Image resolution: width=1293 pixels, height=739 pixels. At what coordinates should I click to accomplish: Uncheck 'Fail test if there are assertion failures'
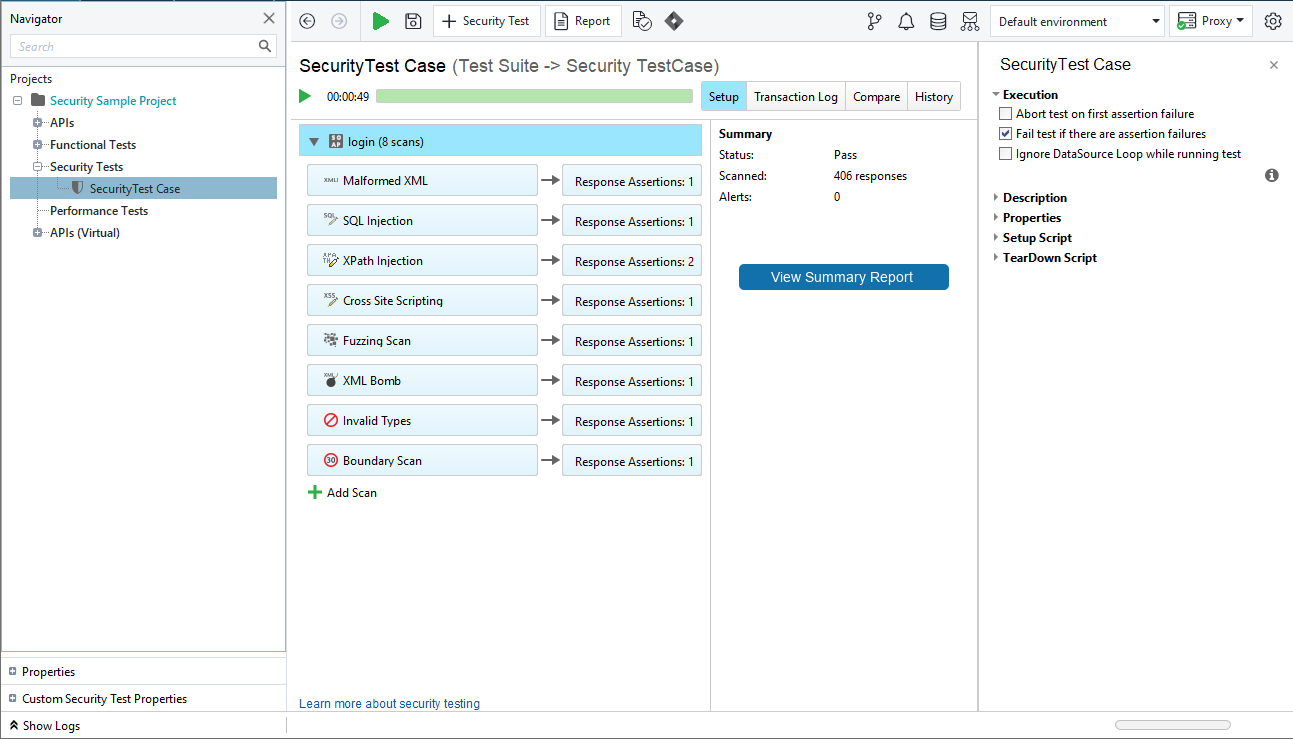pyautogui.click(x=1005, y=133)
